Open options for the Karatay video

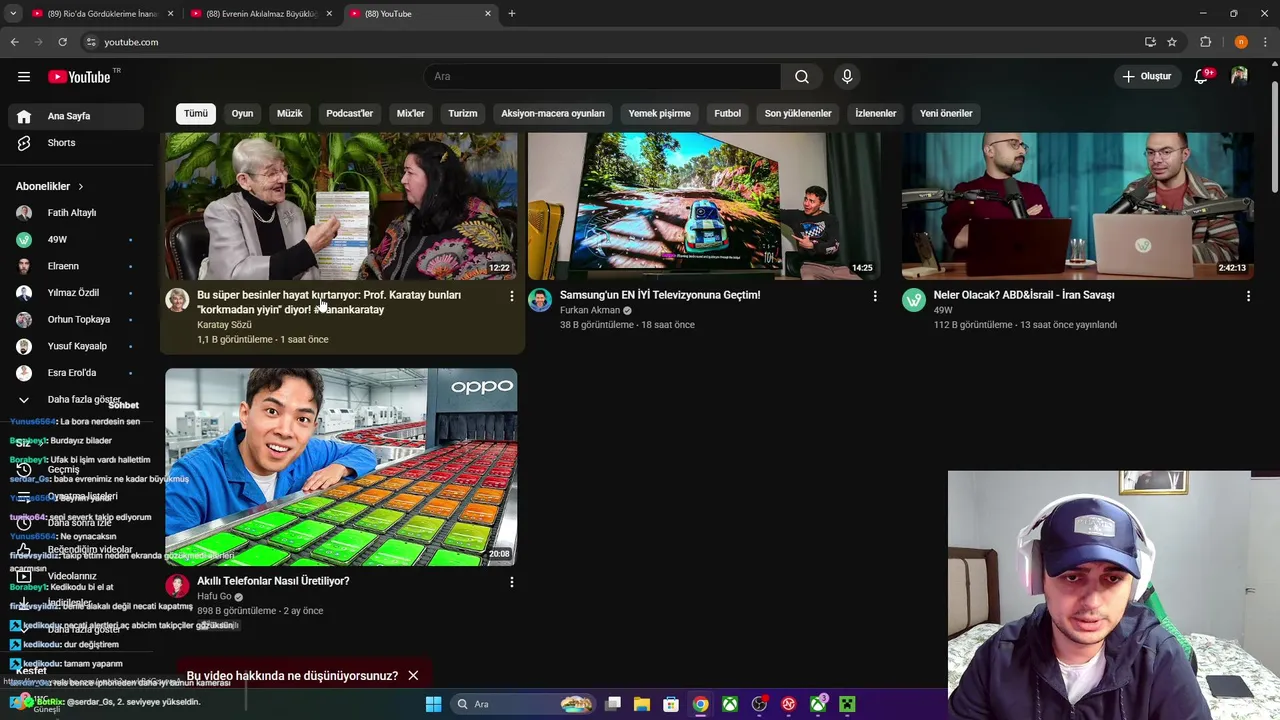point(511,297)
